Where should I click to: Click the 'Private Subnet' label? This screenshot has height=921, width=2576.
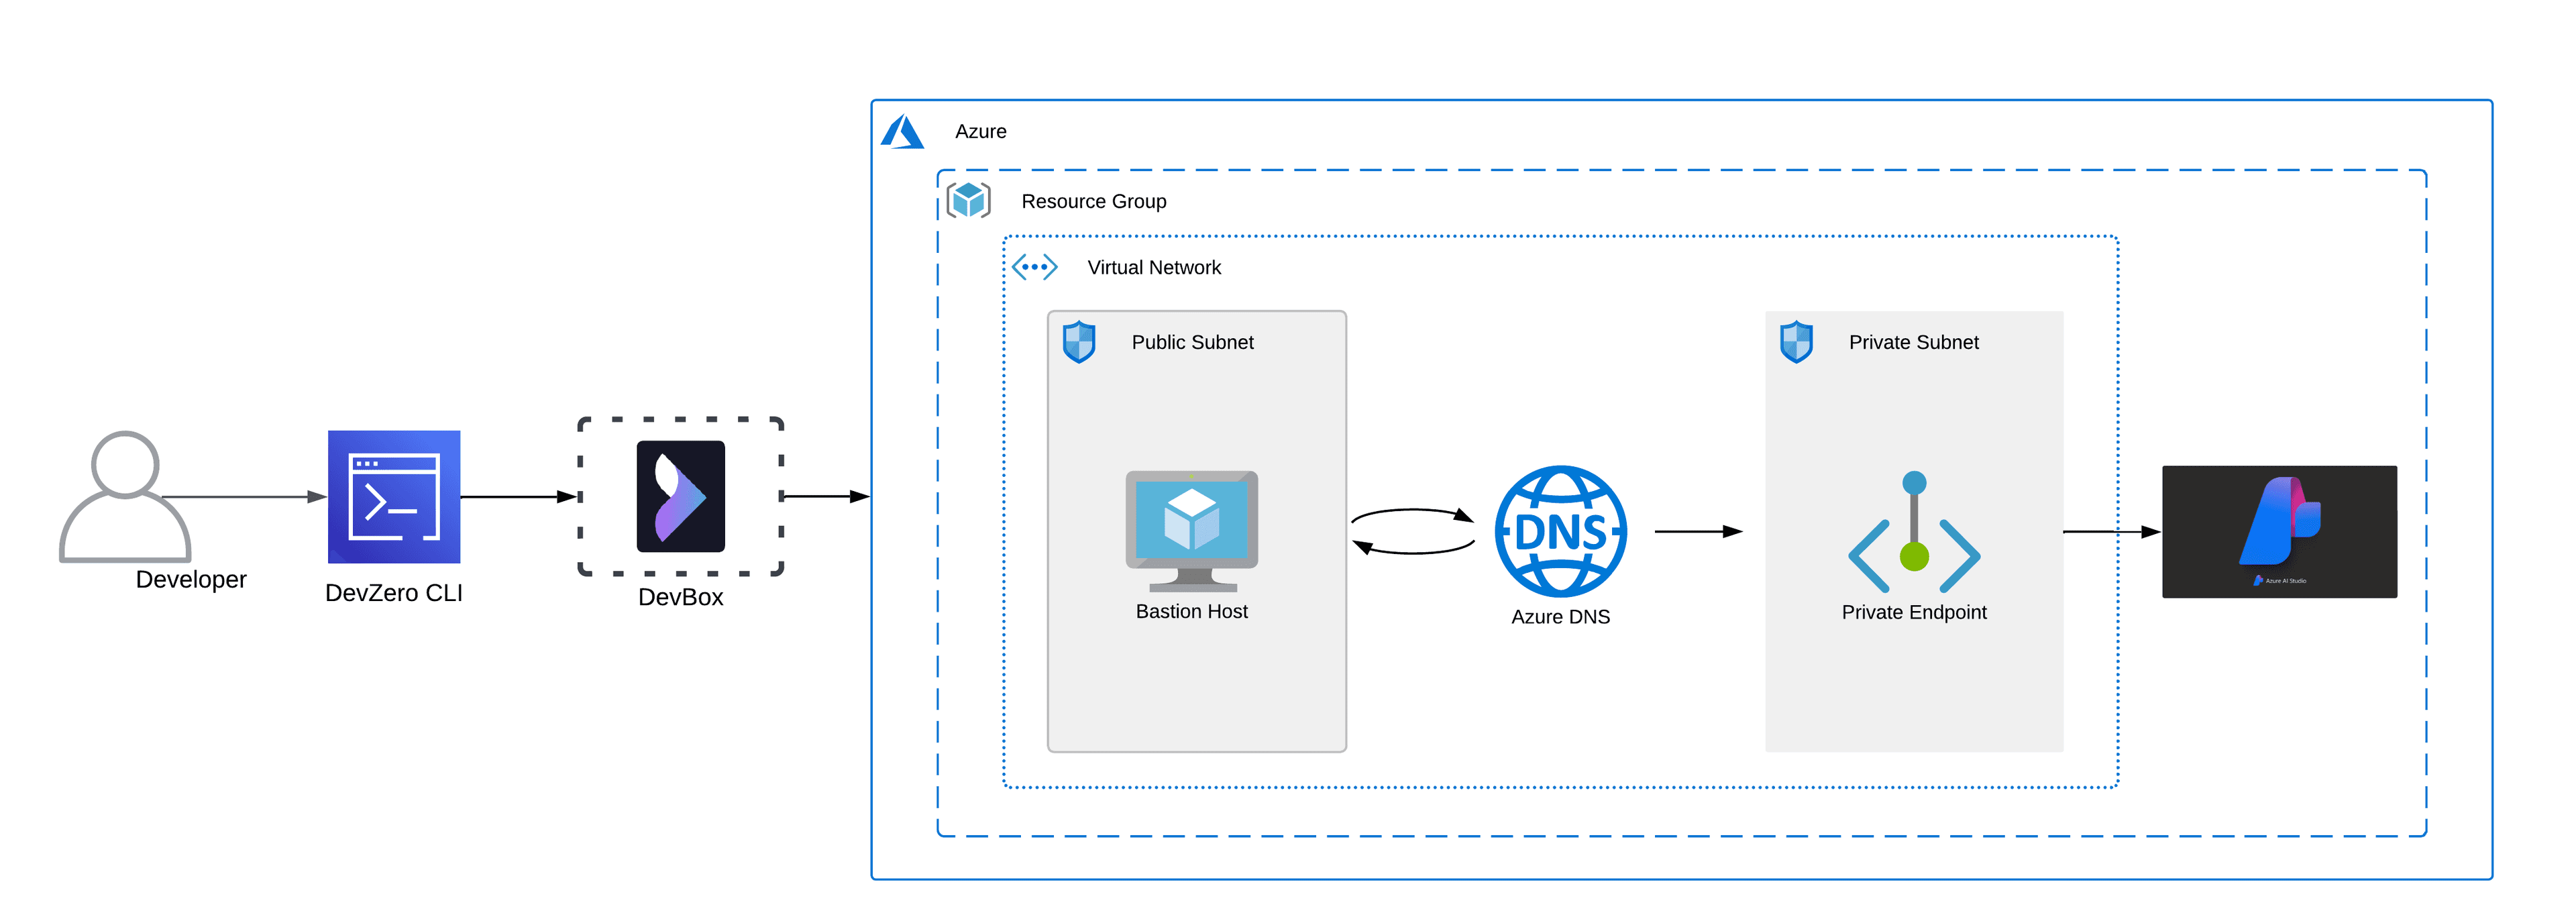click(1914, 342)
